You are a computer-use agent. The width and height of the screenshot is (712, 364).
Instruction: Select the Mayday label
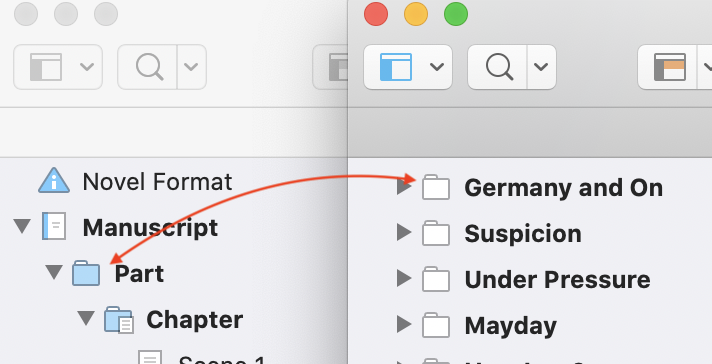510,326
